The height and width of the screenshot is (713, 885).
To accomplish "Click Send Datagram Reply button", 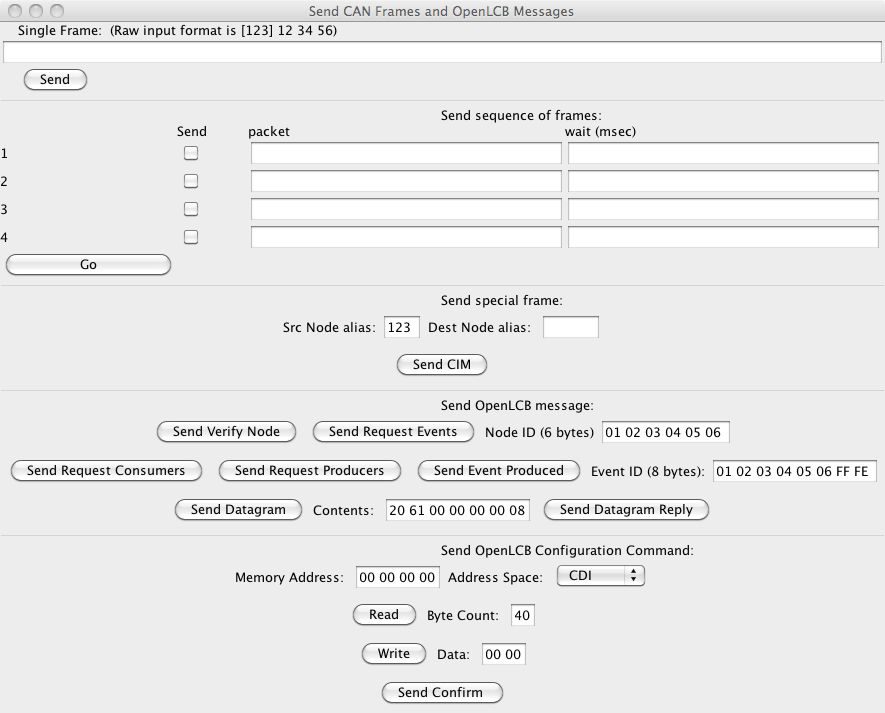I will click(x=626, y=510).
